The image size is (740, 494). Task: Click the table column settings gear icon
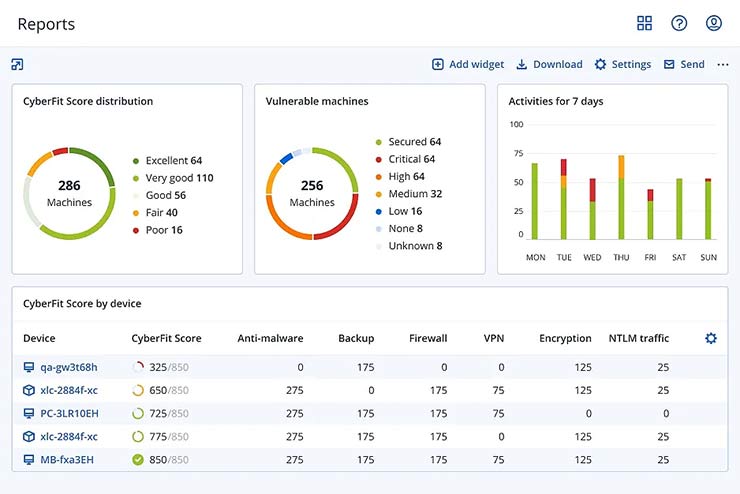[711, 338]
